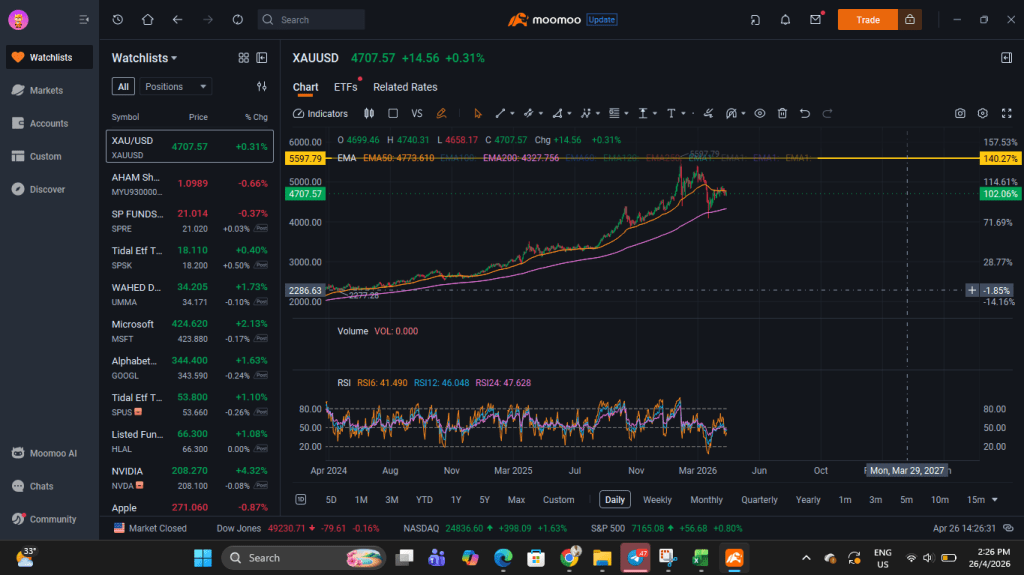1024x575 pixels.
Task: Click the orange Trade button
Action: (x=868, y=20)
